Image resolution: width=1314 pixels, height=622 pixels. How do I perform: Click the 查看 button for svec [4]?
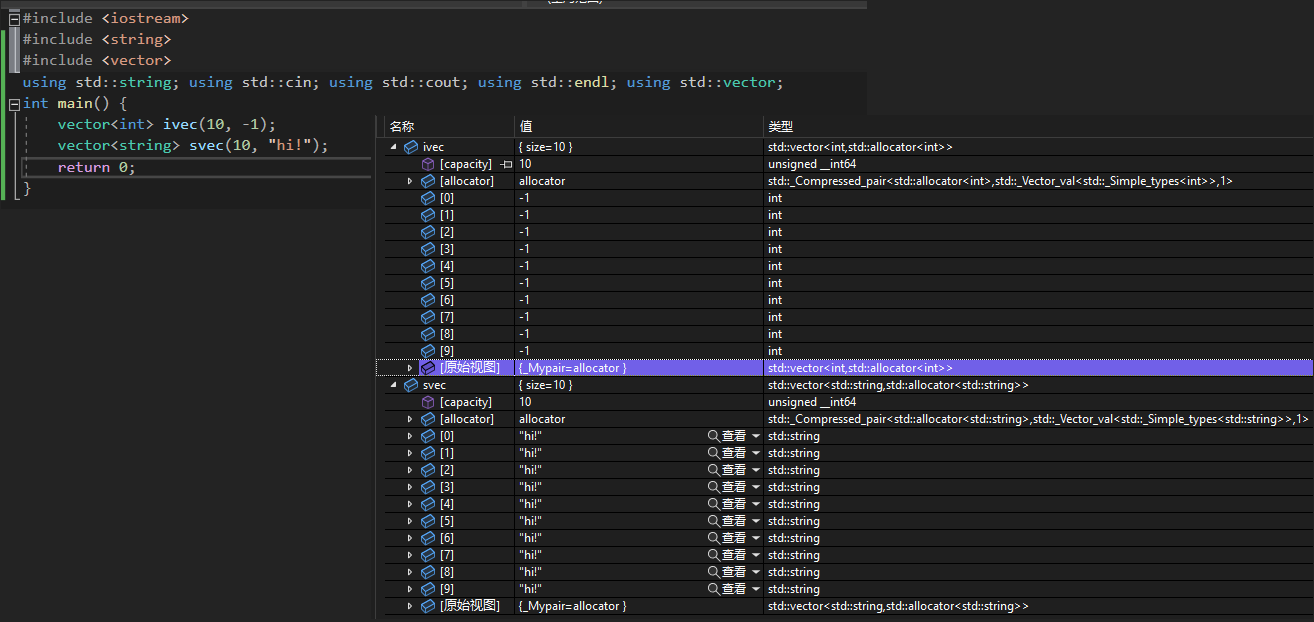pos(733,504)
